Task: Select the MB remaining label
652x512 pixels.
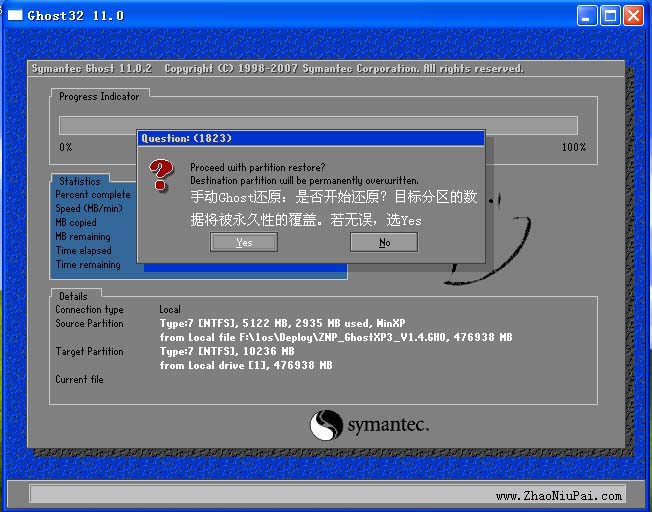Action: click(x=83, y=237)
